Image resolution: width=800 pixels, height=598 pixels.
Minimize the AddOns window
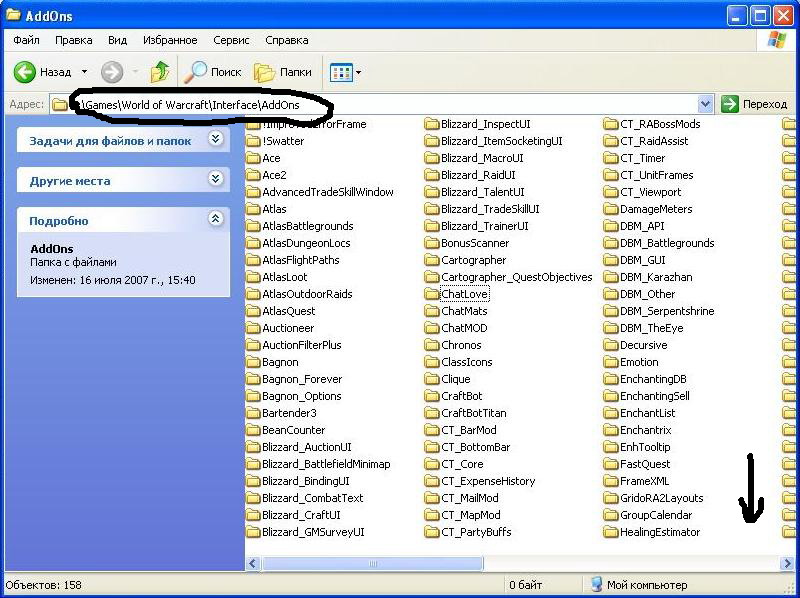[737, 16]
